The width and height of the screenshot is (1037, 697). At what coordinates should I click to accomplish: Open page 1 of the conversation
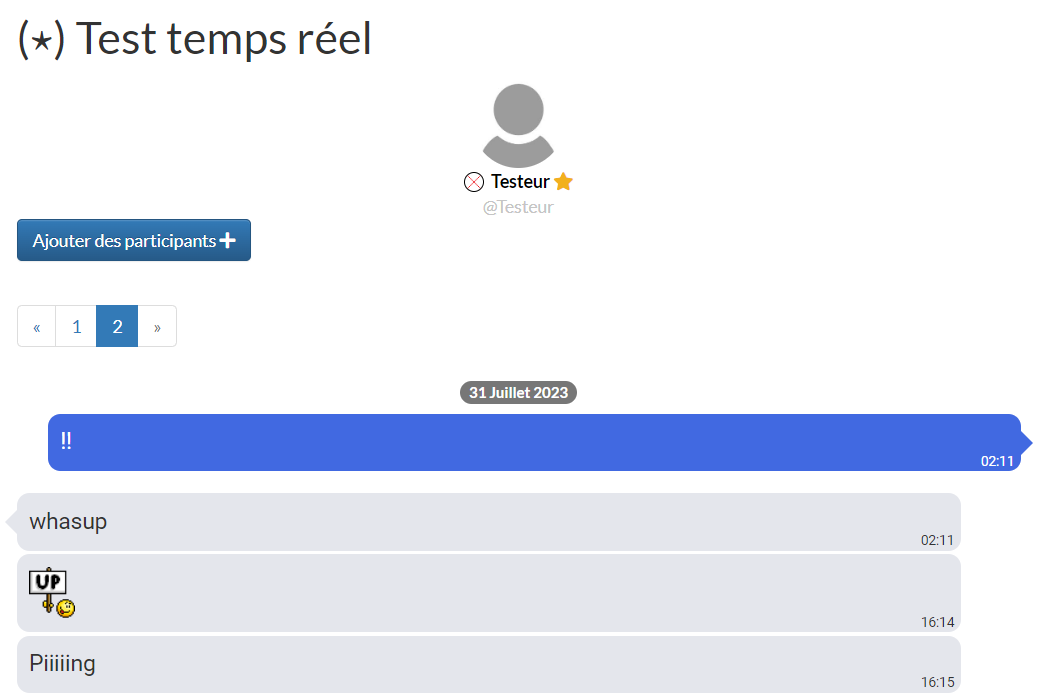point(77,326)
